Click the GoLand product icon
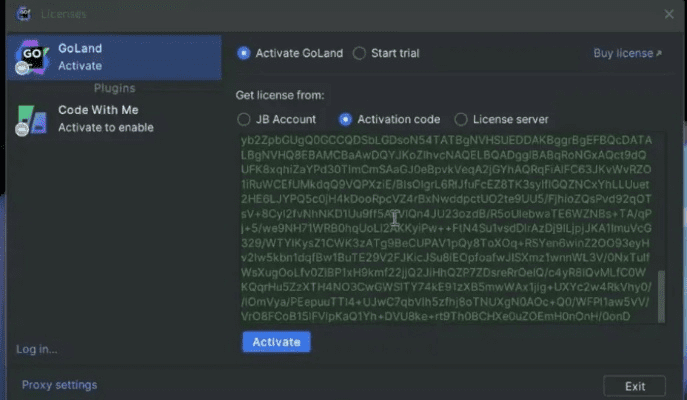This screenshot has height=400, width=687. point(30,58)
